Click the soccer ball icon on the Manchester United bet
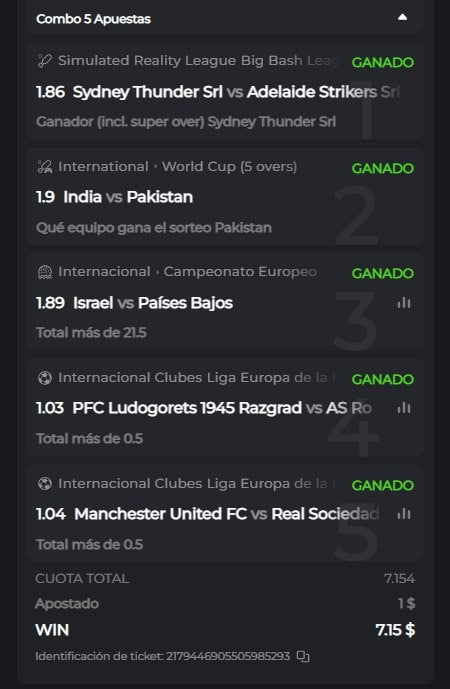 click(44, 484)
